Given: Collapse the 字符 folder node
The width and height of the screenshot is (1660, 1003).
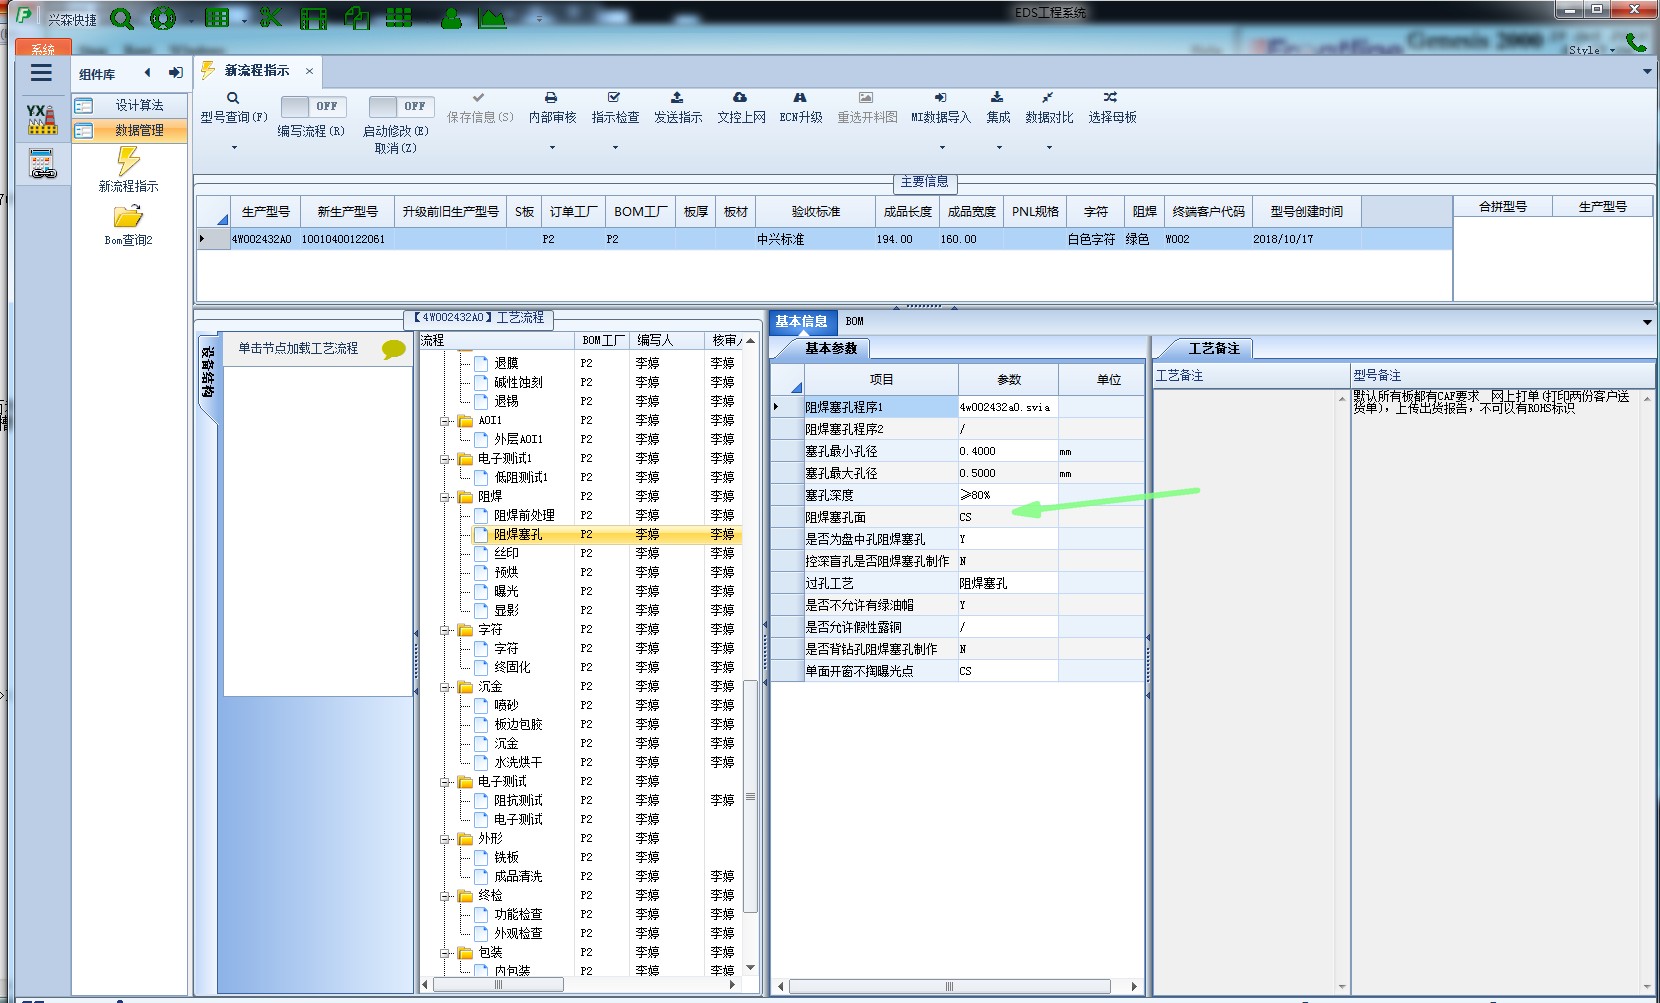Looking at the screenshot, I should (446, 630).
